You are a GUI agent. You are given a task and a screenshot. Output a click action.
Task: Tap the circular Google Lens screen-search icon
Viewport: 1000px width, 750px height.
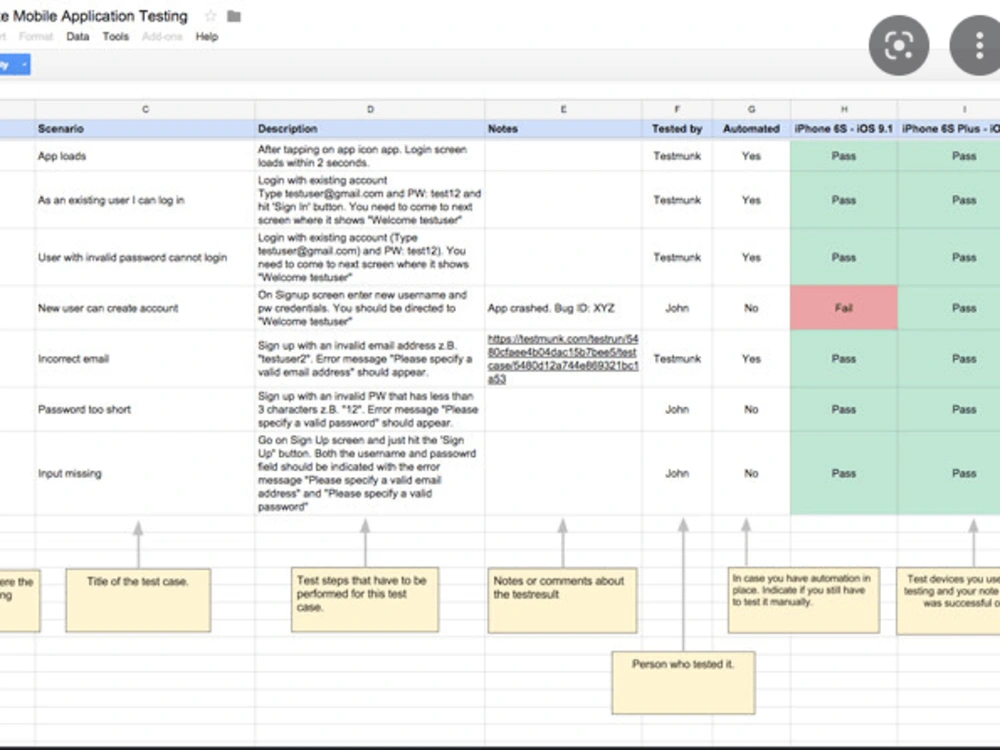point(898,45)
